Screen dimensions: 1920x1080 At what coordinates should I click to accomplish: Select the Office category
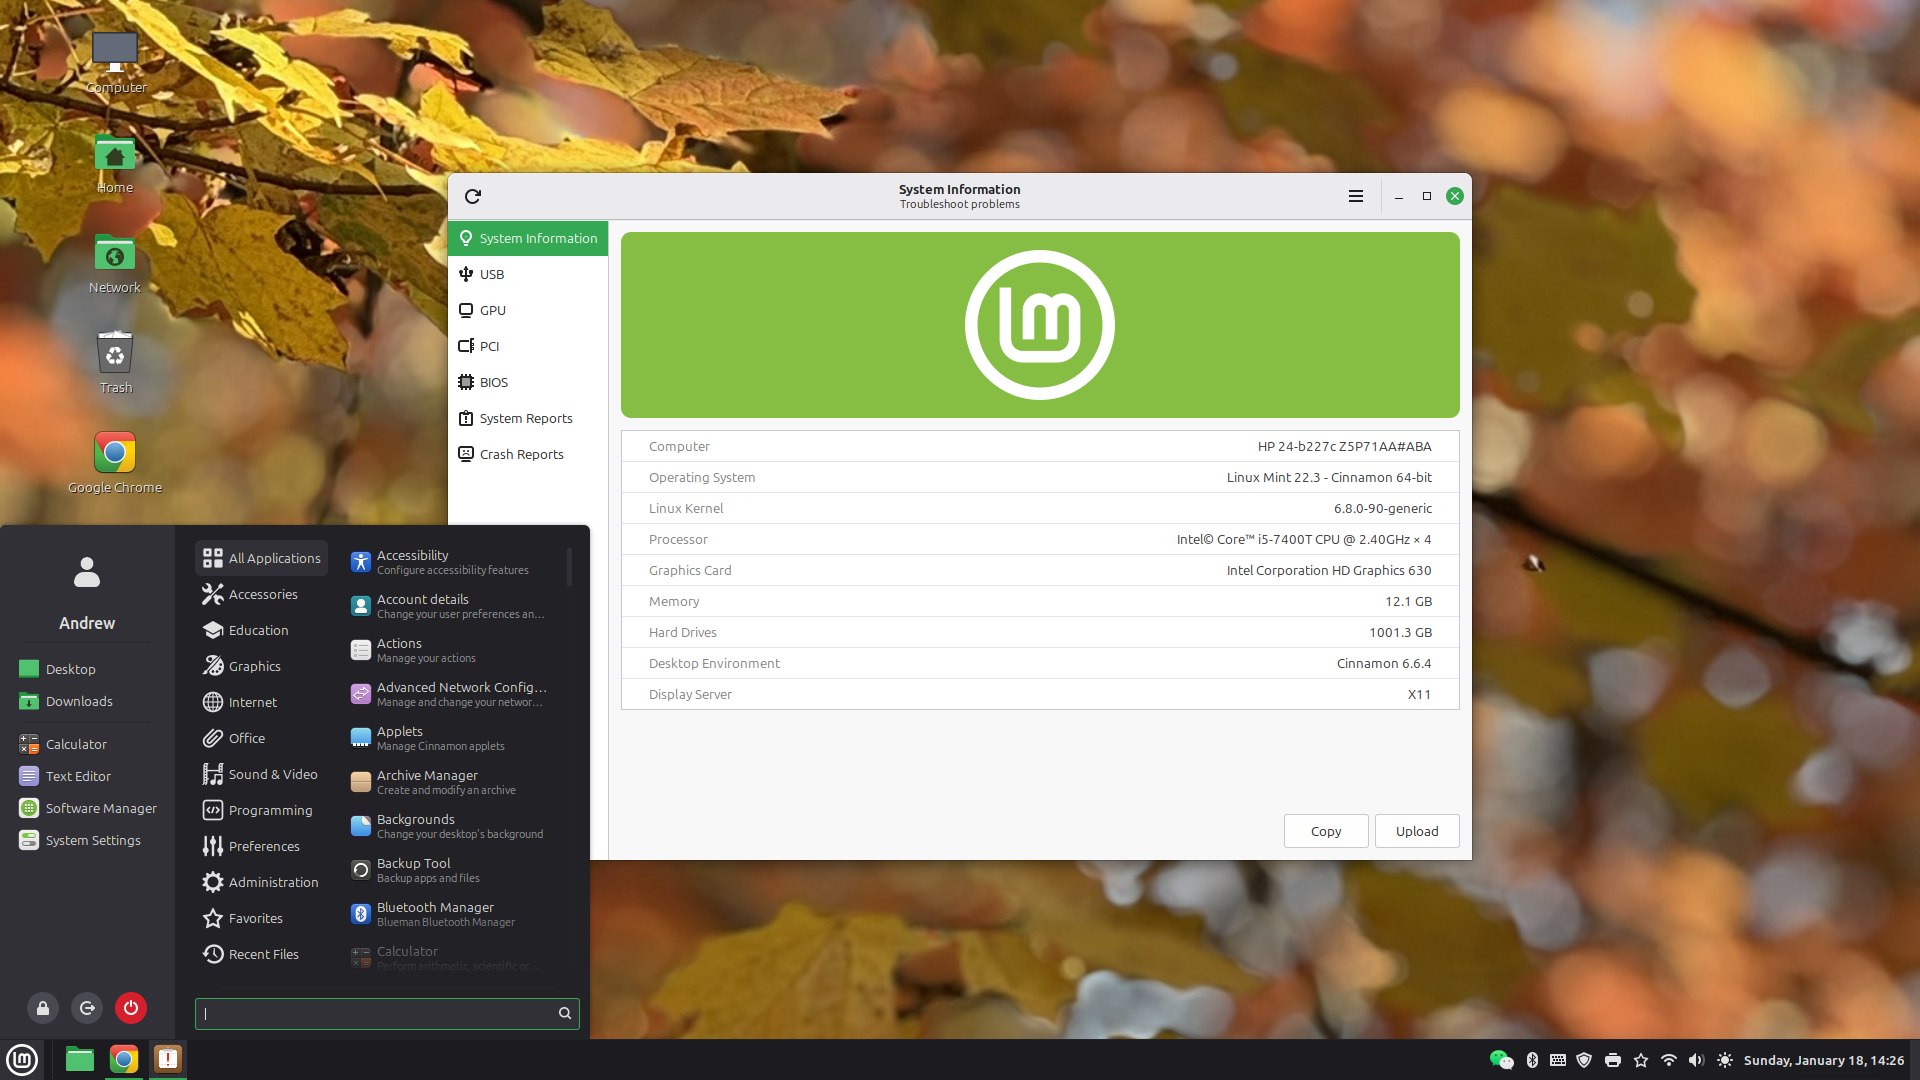262,738
